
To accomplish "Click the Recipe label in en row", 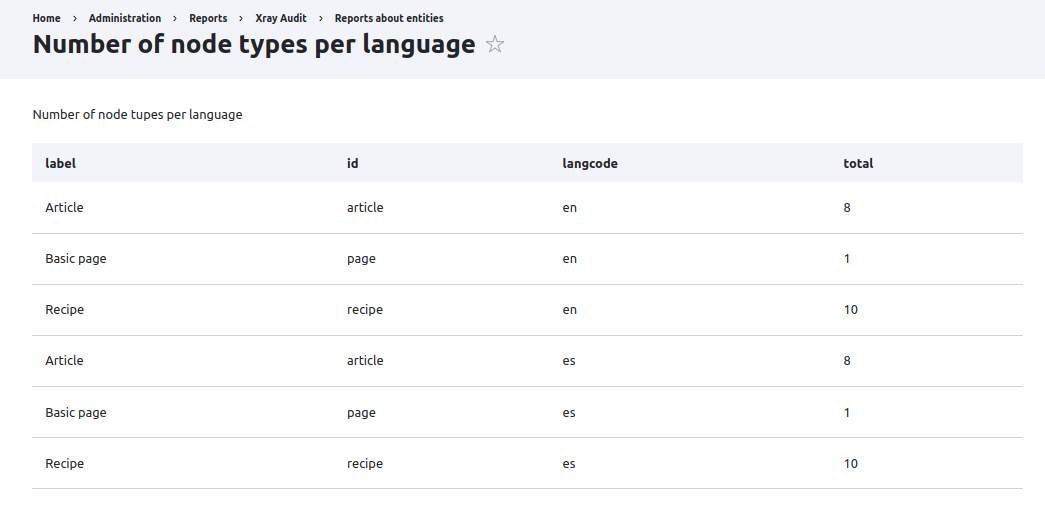I will click(x=65, y=309).
